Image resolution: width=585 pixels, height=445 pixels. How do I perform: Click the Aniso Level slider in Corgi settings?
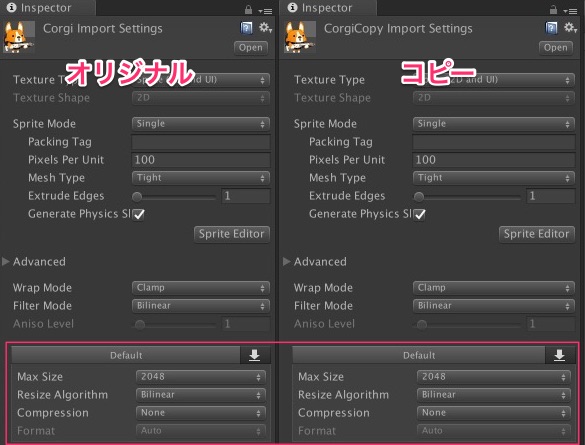[x=174, y=325]
